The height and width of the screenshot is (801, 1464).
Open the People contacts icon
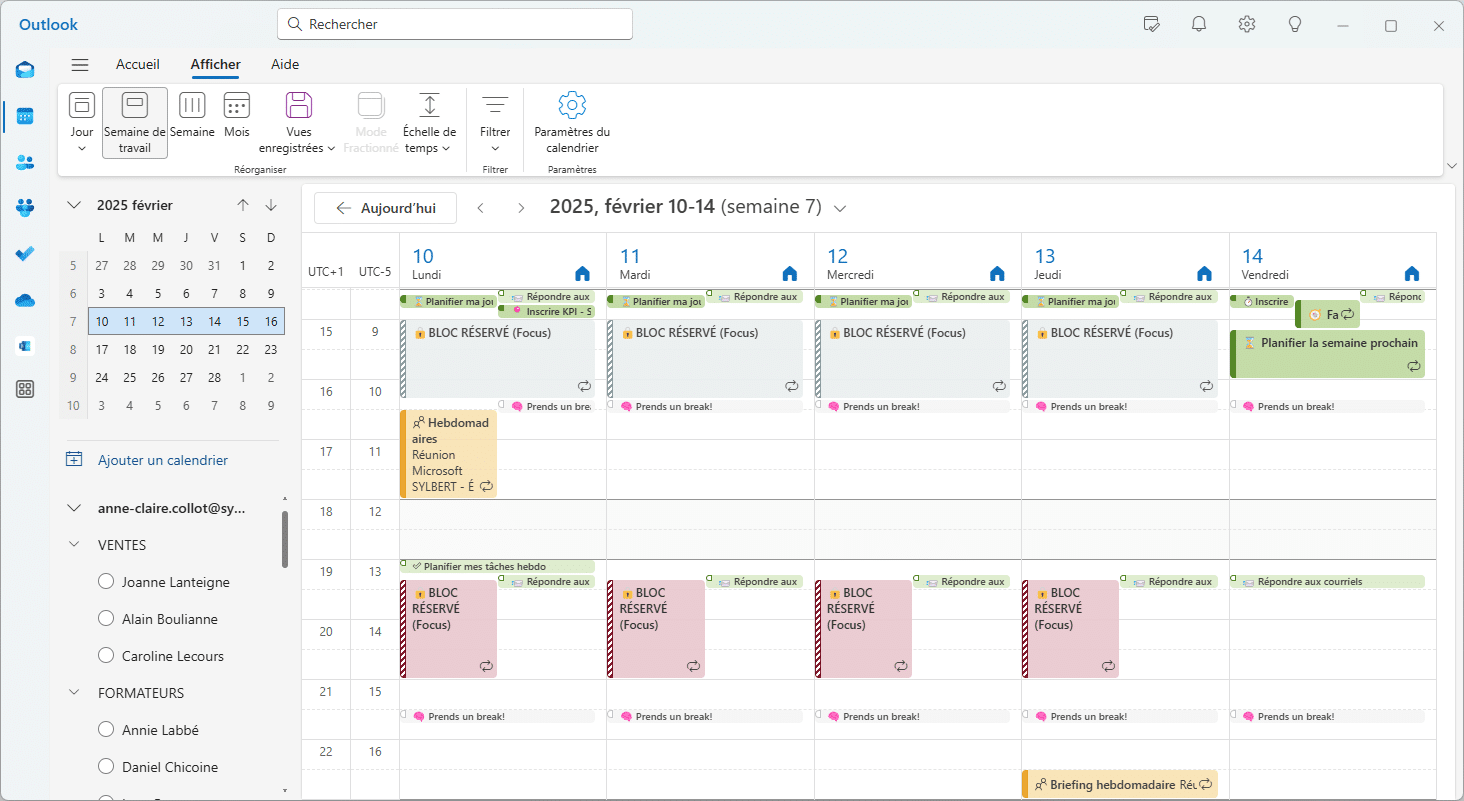[25, 162]
